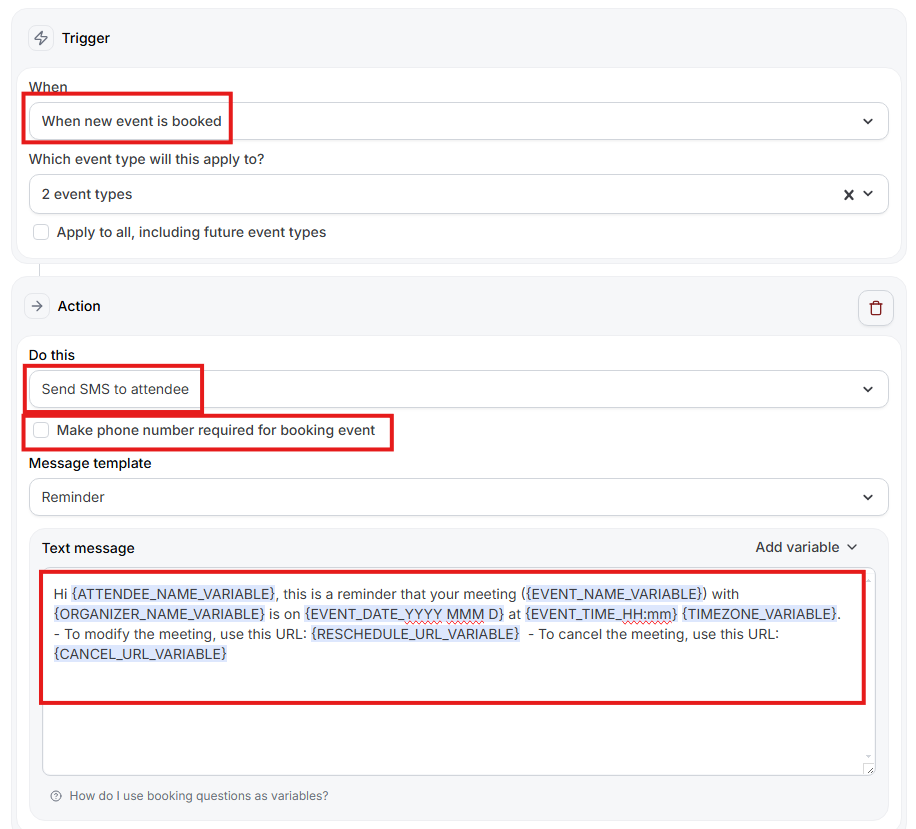916x829 pixels.
Task: Open booking questions as variables help link
Action: tap(198, 796)
